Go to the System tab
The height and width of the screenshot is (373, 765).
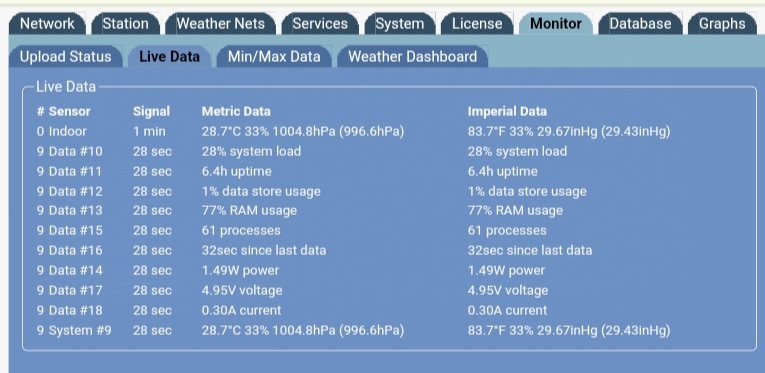coord(400,24)
